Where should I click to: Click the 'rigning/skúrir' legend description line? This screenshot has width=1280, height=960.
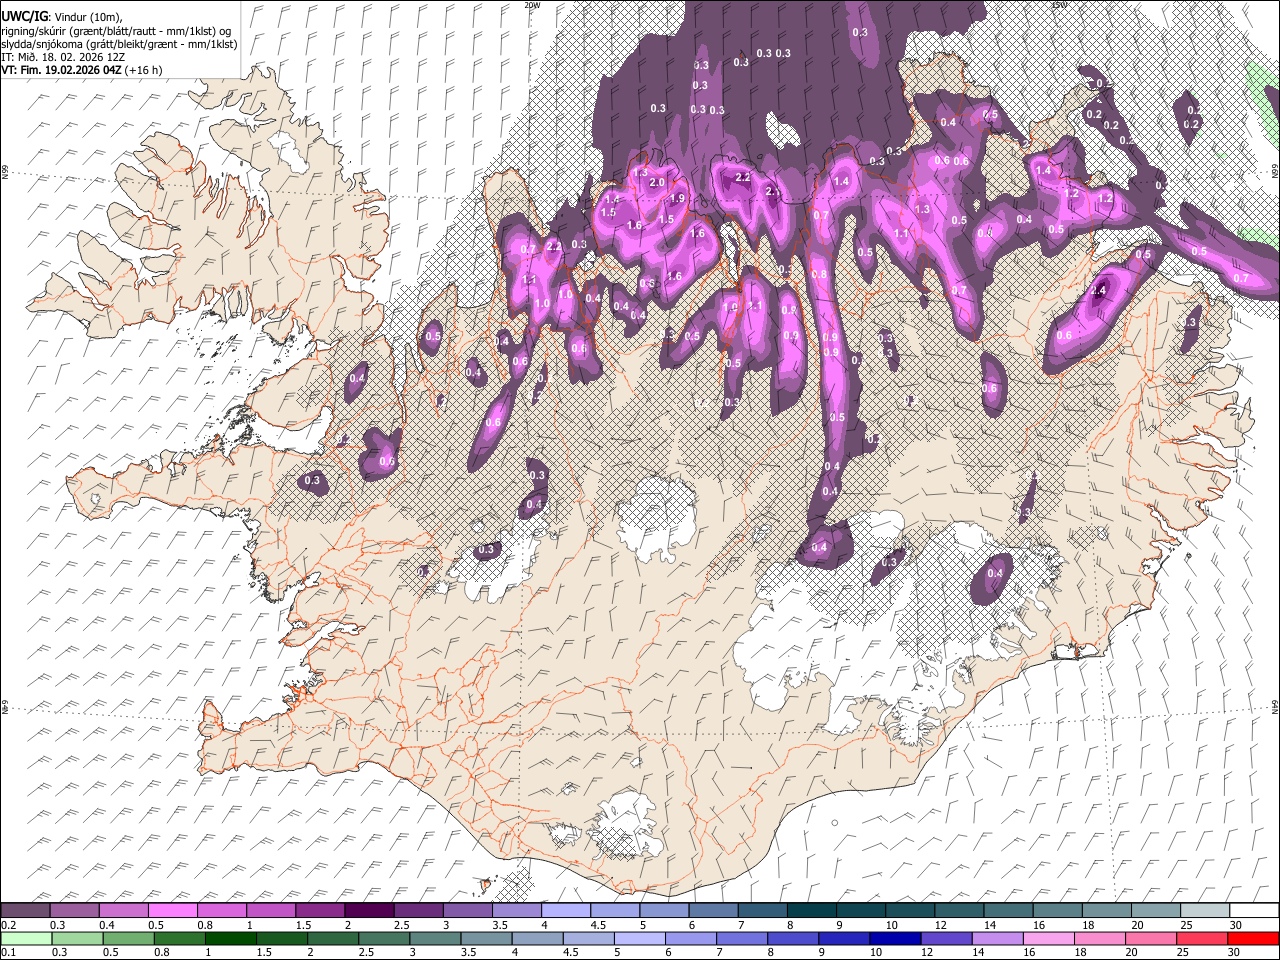(116, 30)
